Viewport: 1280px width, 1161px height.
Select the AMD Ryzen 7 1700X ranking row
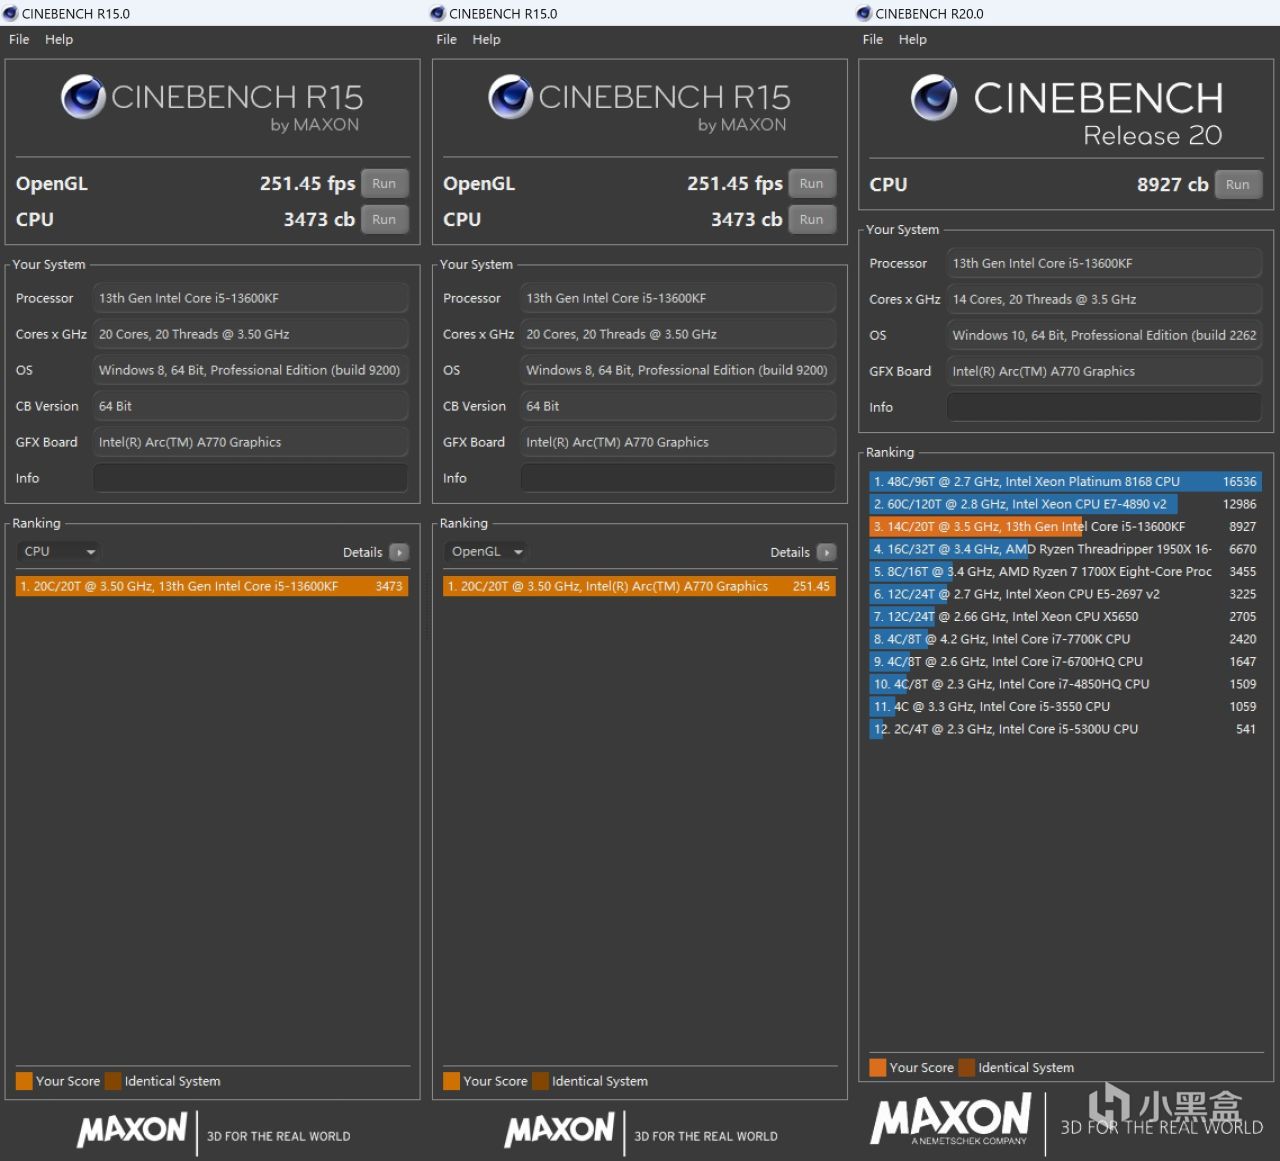1065,572
